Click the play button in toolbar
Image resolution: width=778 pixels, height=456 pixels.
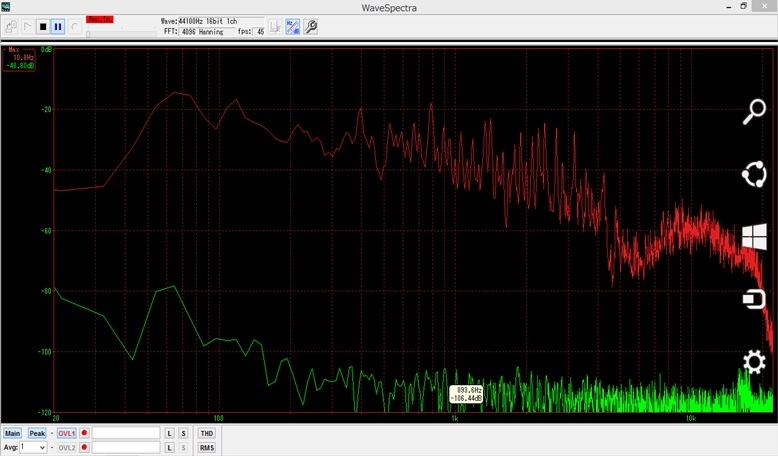(28, 26)
